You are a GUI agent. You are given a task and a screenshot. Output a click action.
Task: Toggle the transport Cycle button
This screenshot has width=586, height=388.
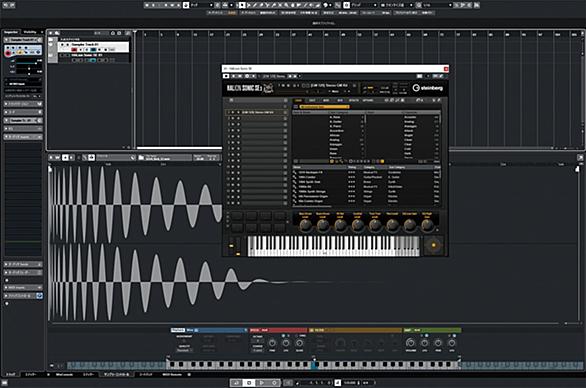pos(236,383)
